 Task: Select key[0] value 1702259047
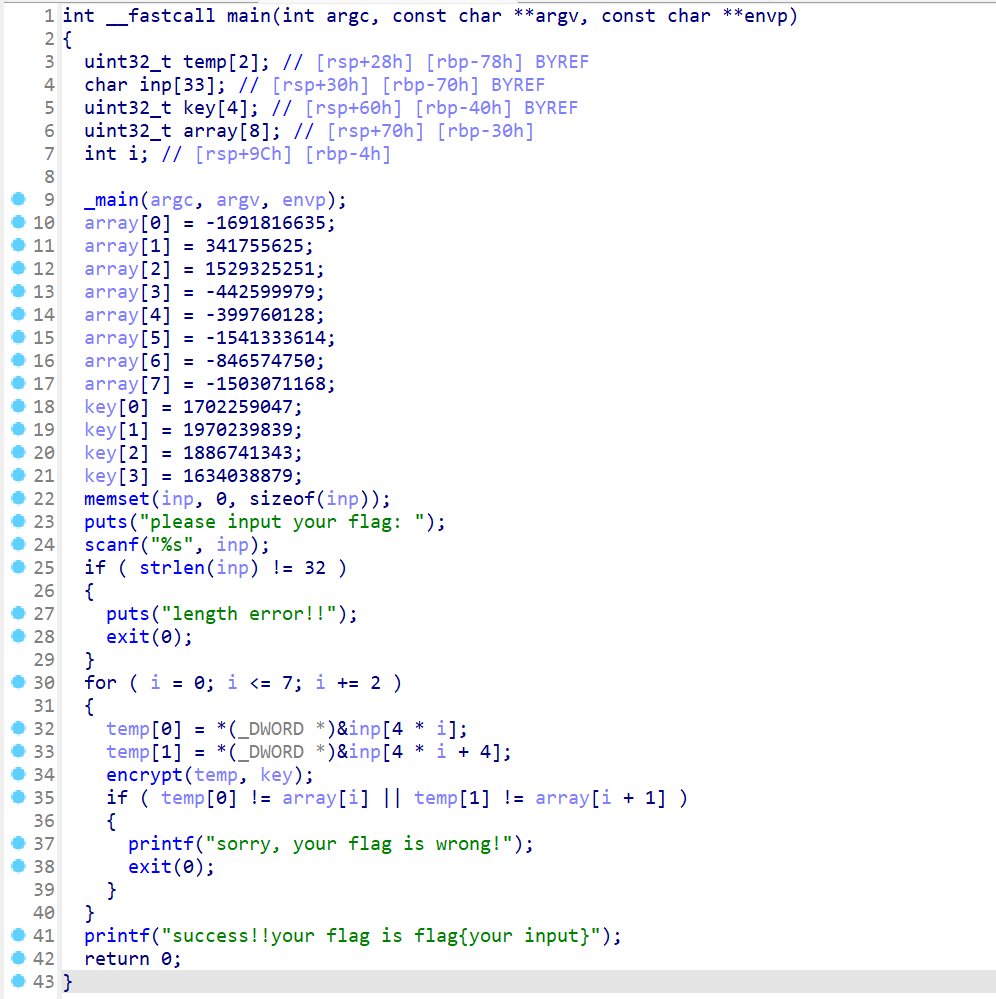coord(237,406)
